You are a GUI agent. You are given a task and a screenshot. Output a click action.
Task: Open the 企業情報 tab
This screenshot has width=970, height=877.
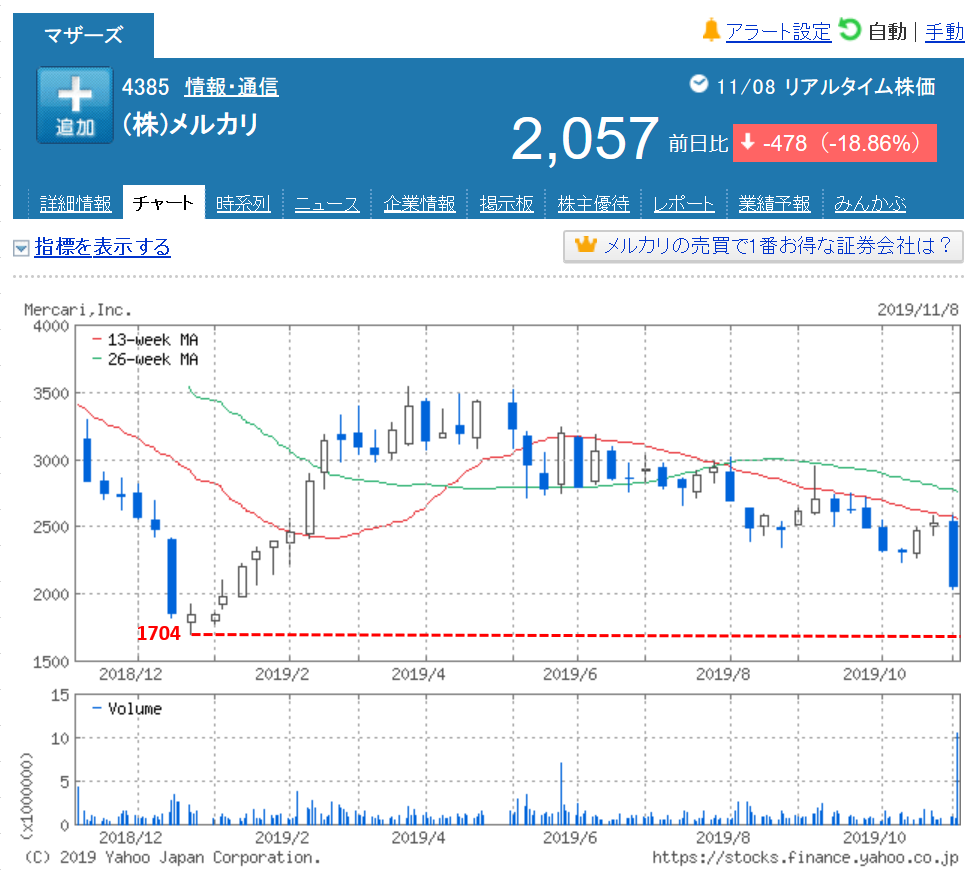[x=419, y=203]
